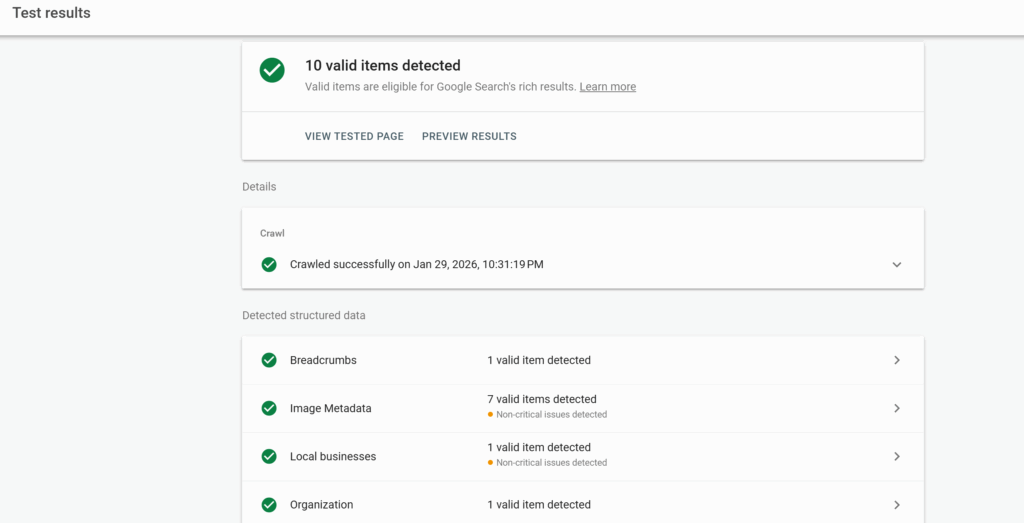
Task: Open Organization details via right chevron
Action: click(897, 505)
